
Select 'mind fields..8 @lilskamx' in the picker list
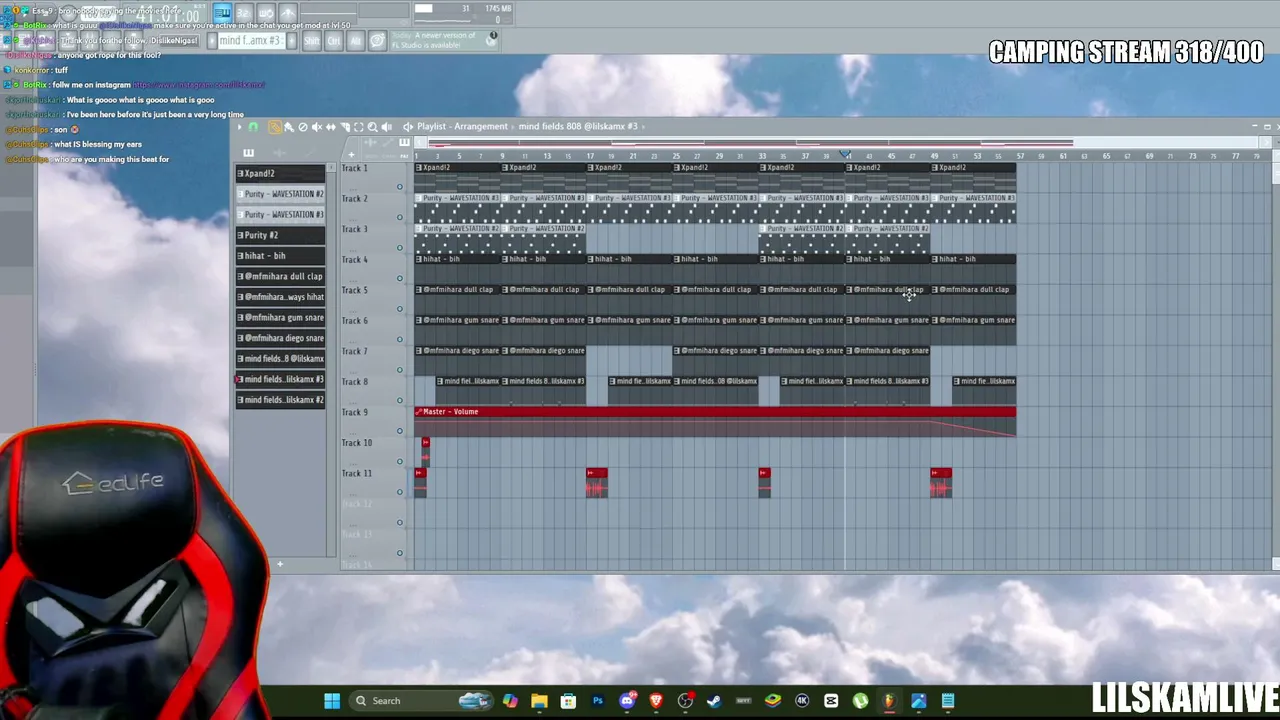tap(280, 359)
